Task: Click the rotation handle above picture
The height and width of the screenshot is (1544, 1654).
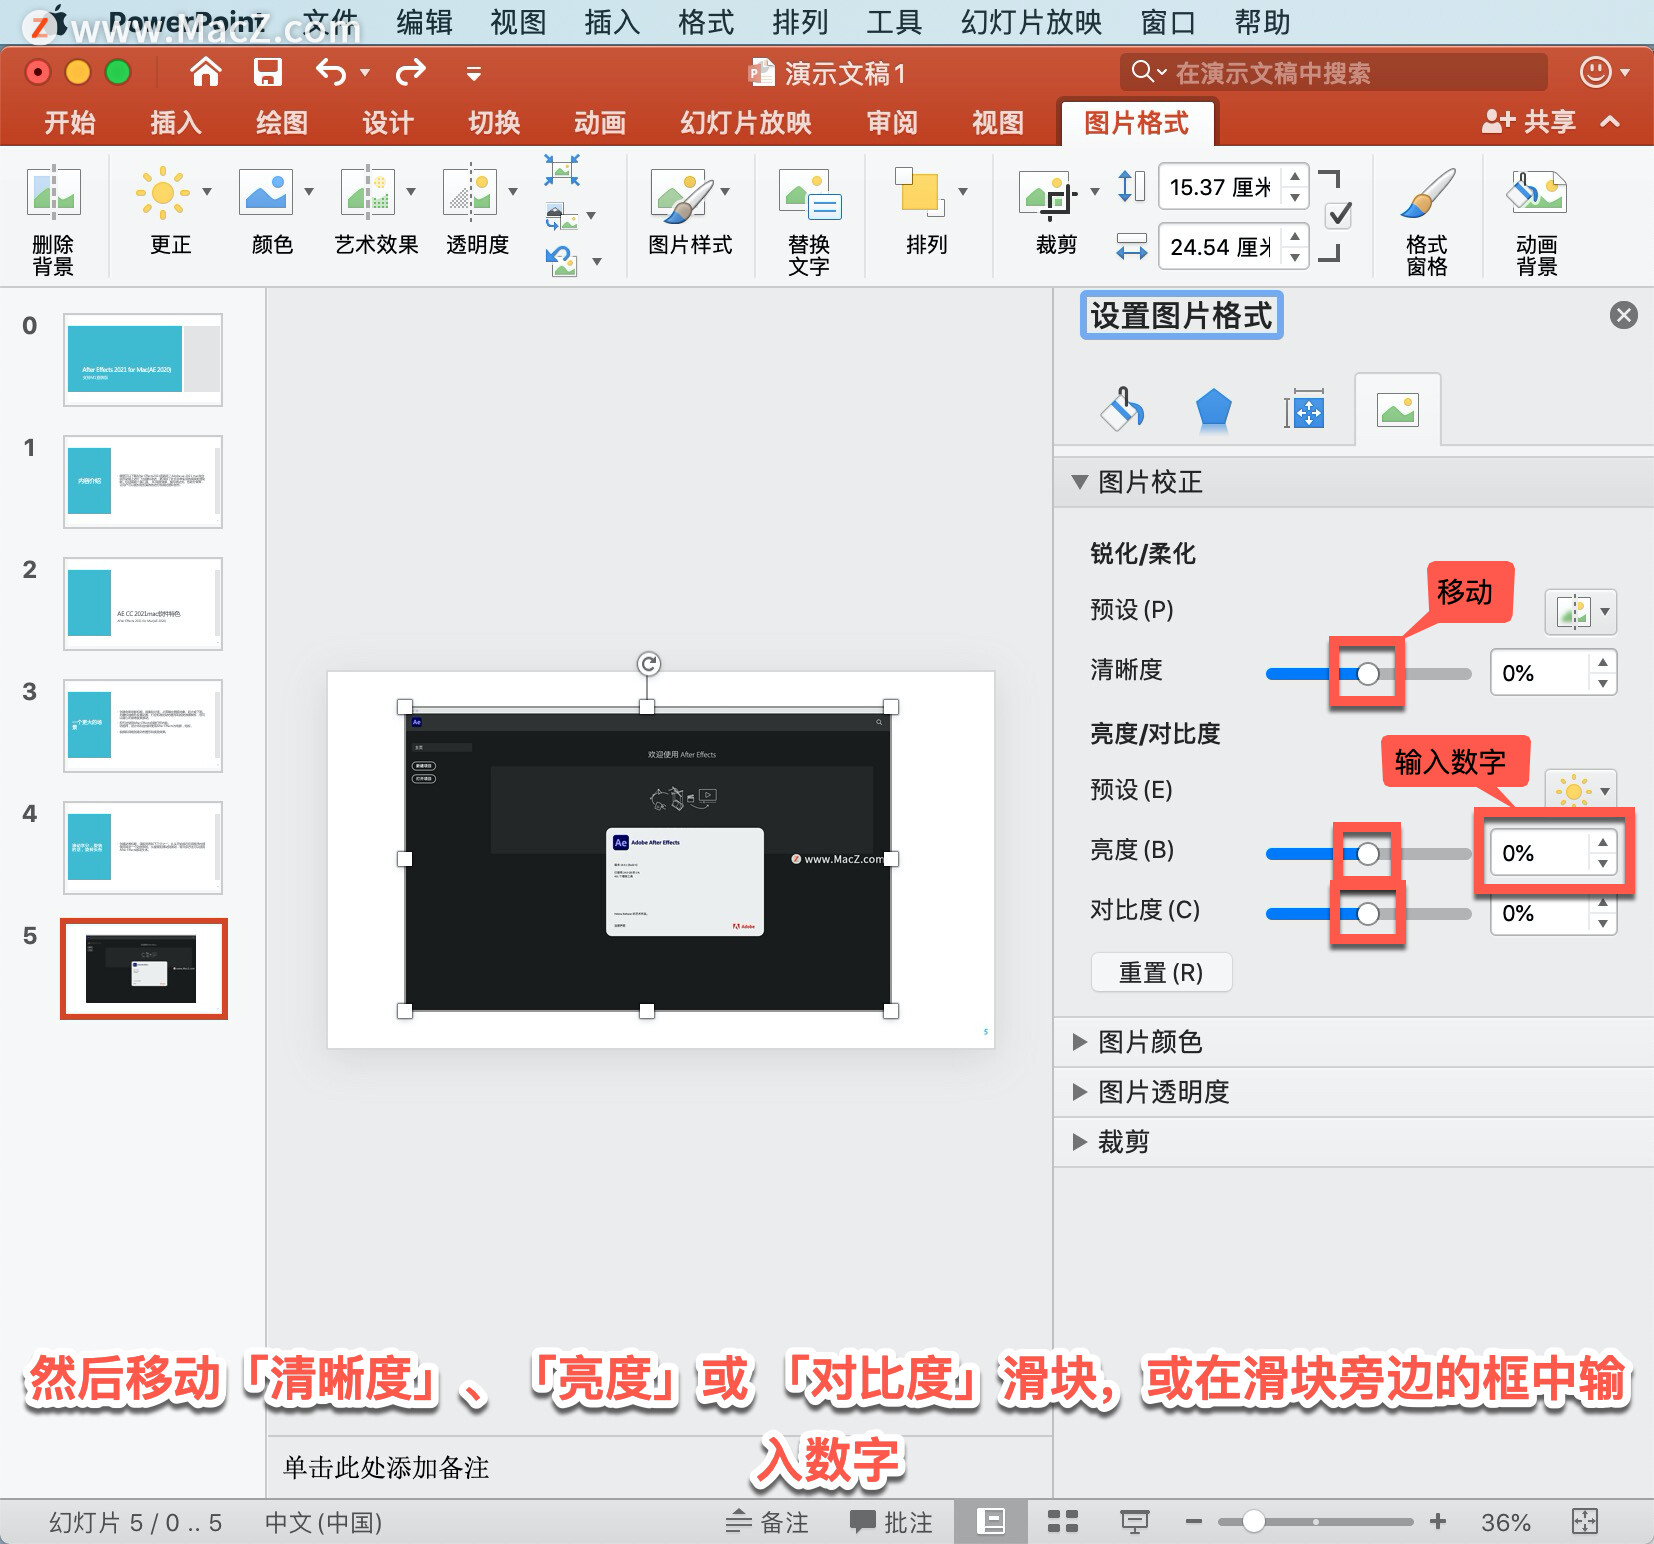Action: 648,663
